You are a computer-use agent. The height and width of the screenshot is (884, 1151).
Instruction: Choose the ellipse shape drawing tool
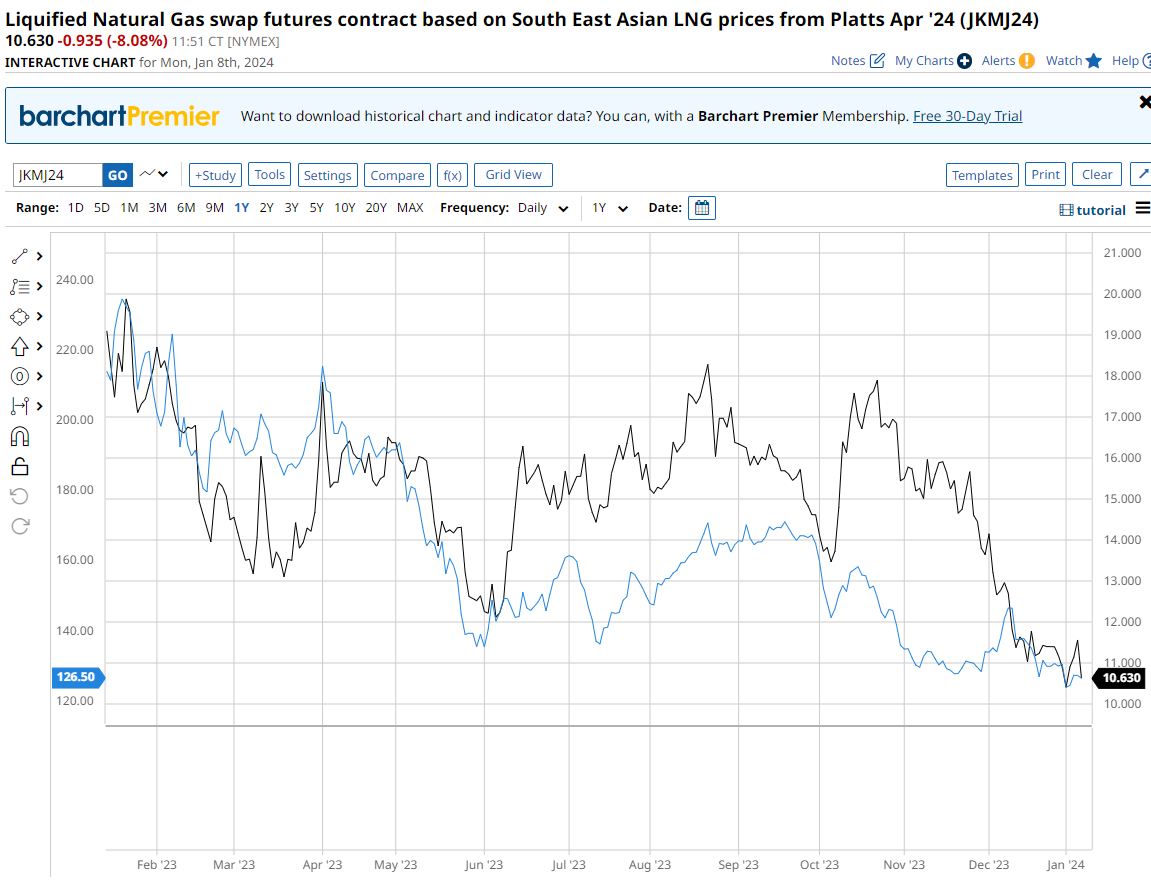pos(20,316)
